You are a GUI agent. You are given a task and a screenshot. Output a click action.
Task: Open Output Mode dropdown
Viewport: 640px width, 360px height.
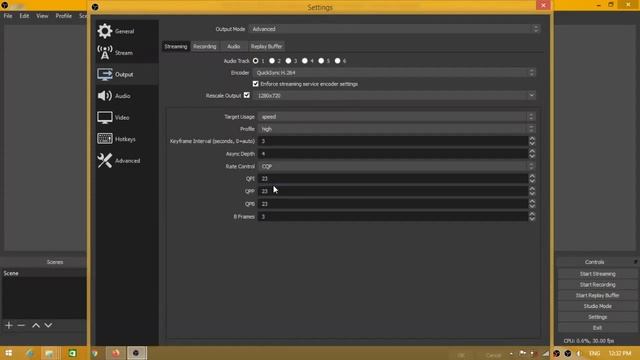pos(395,29)
